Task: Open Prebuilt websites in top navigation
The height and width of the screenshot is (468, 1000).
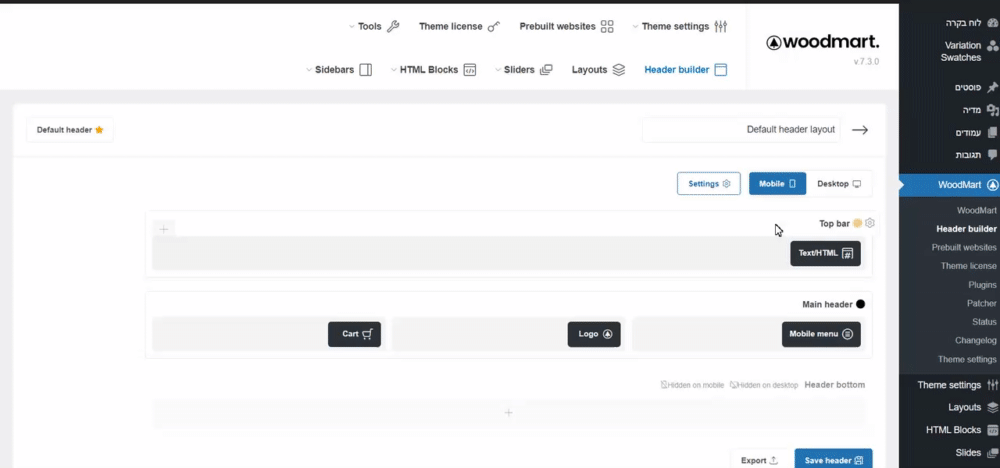Action: click(x=566, y=27)
